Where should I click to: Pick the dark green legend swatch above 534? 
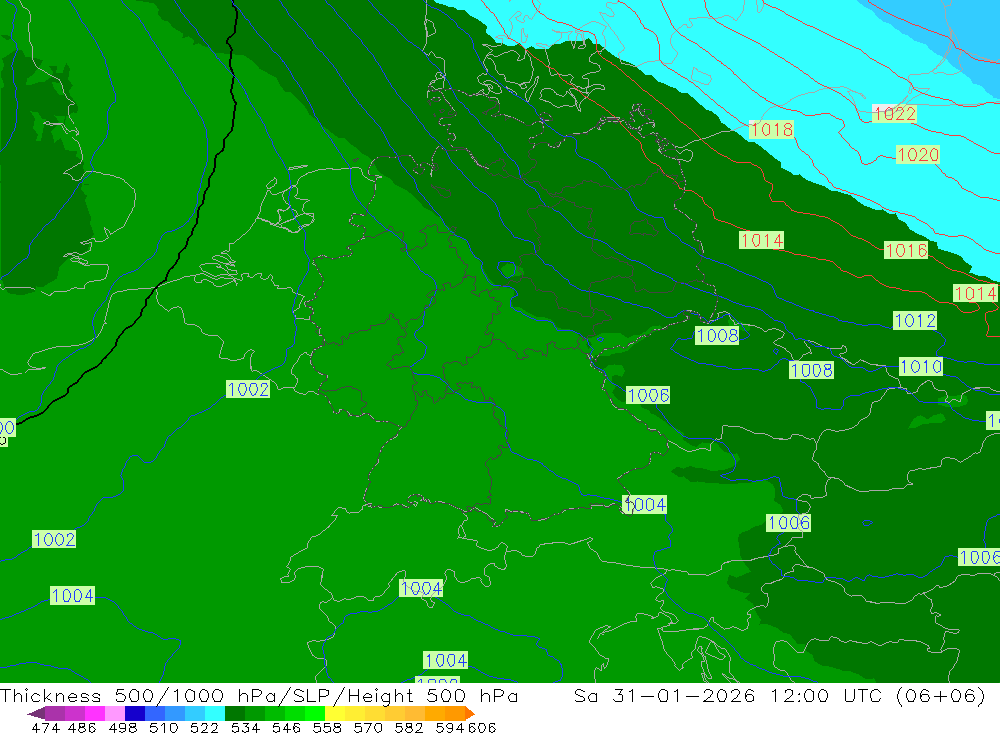click(x=235, y=713)
